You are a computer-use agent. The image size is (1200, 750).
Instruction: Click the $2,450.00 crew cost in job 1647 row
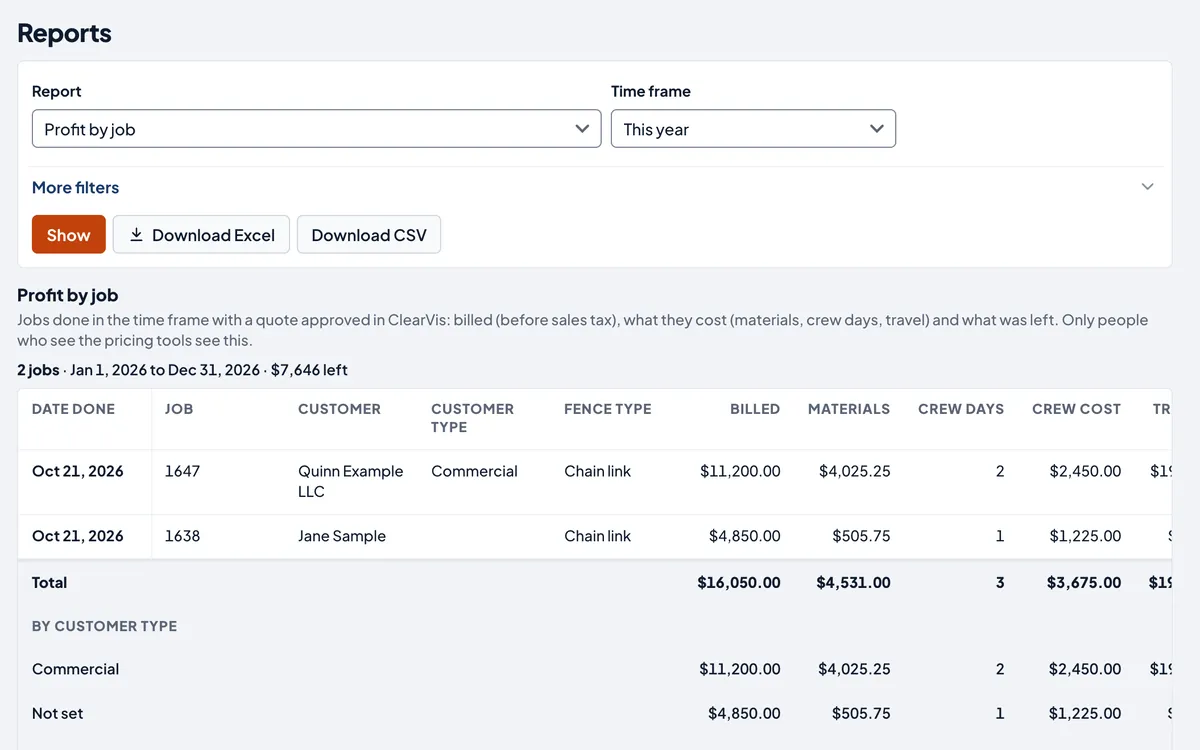click(x=1085, y=471)
